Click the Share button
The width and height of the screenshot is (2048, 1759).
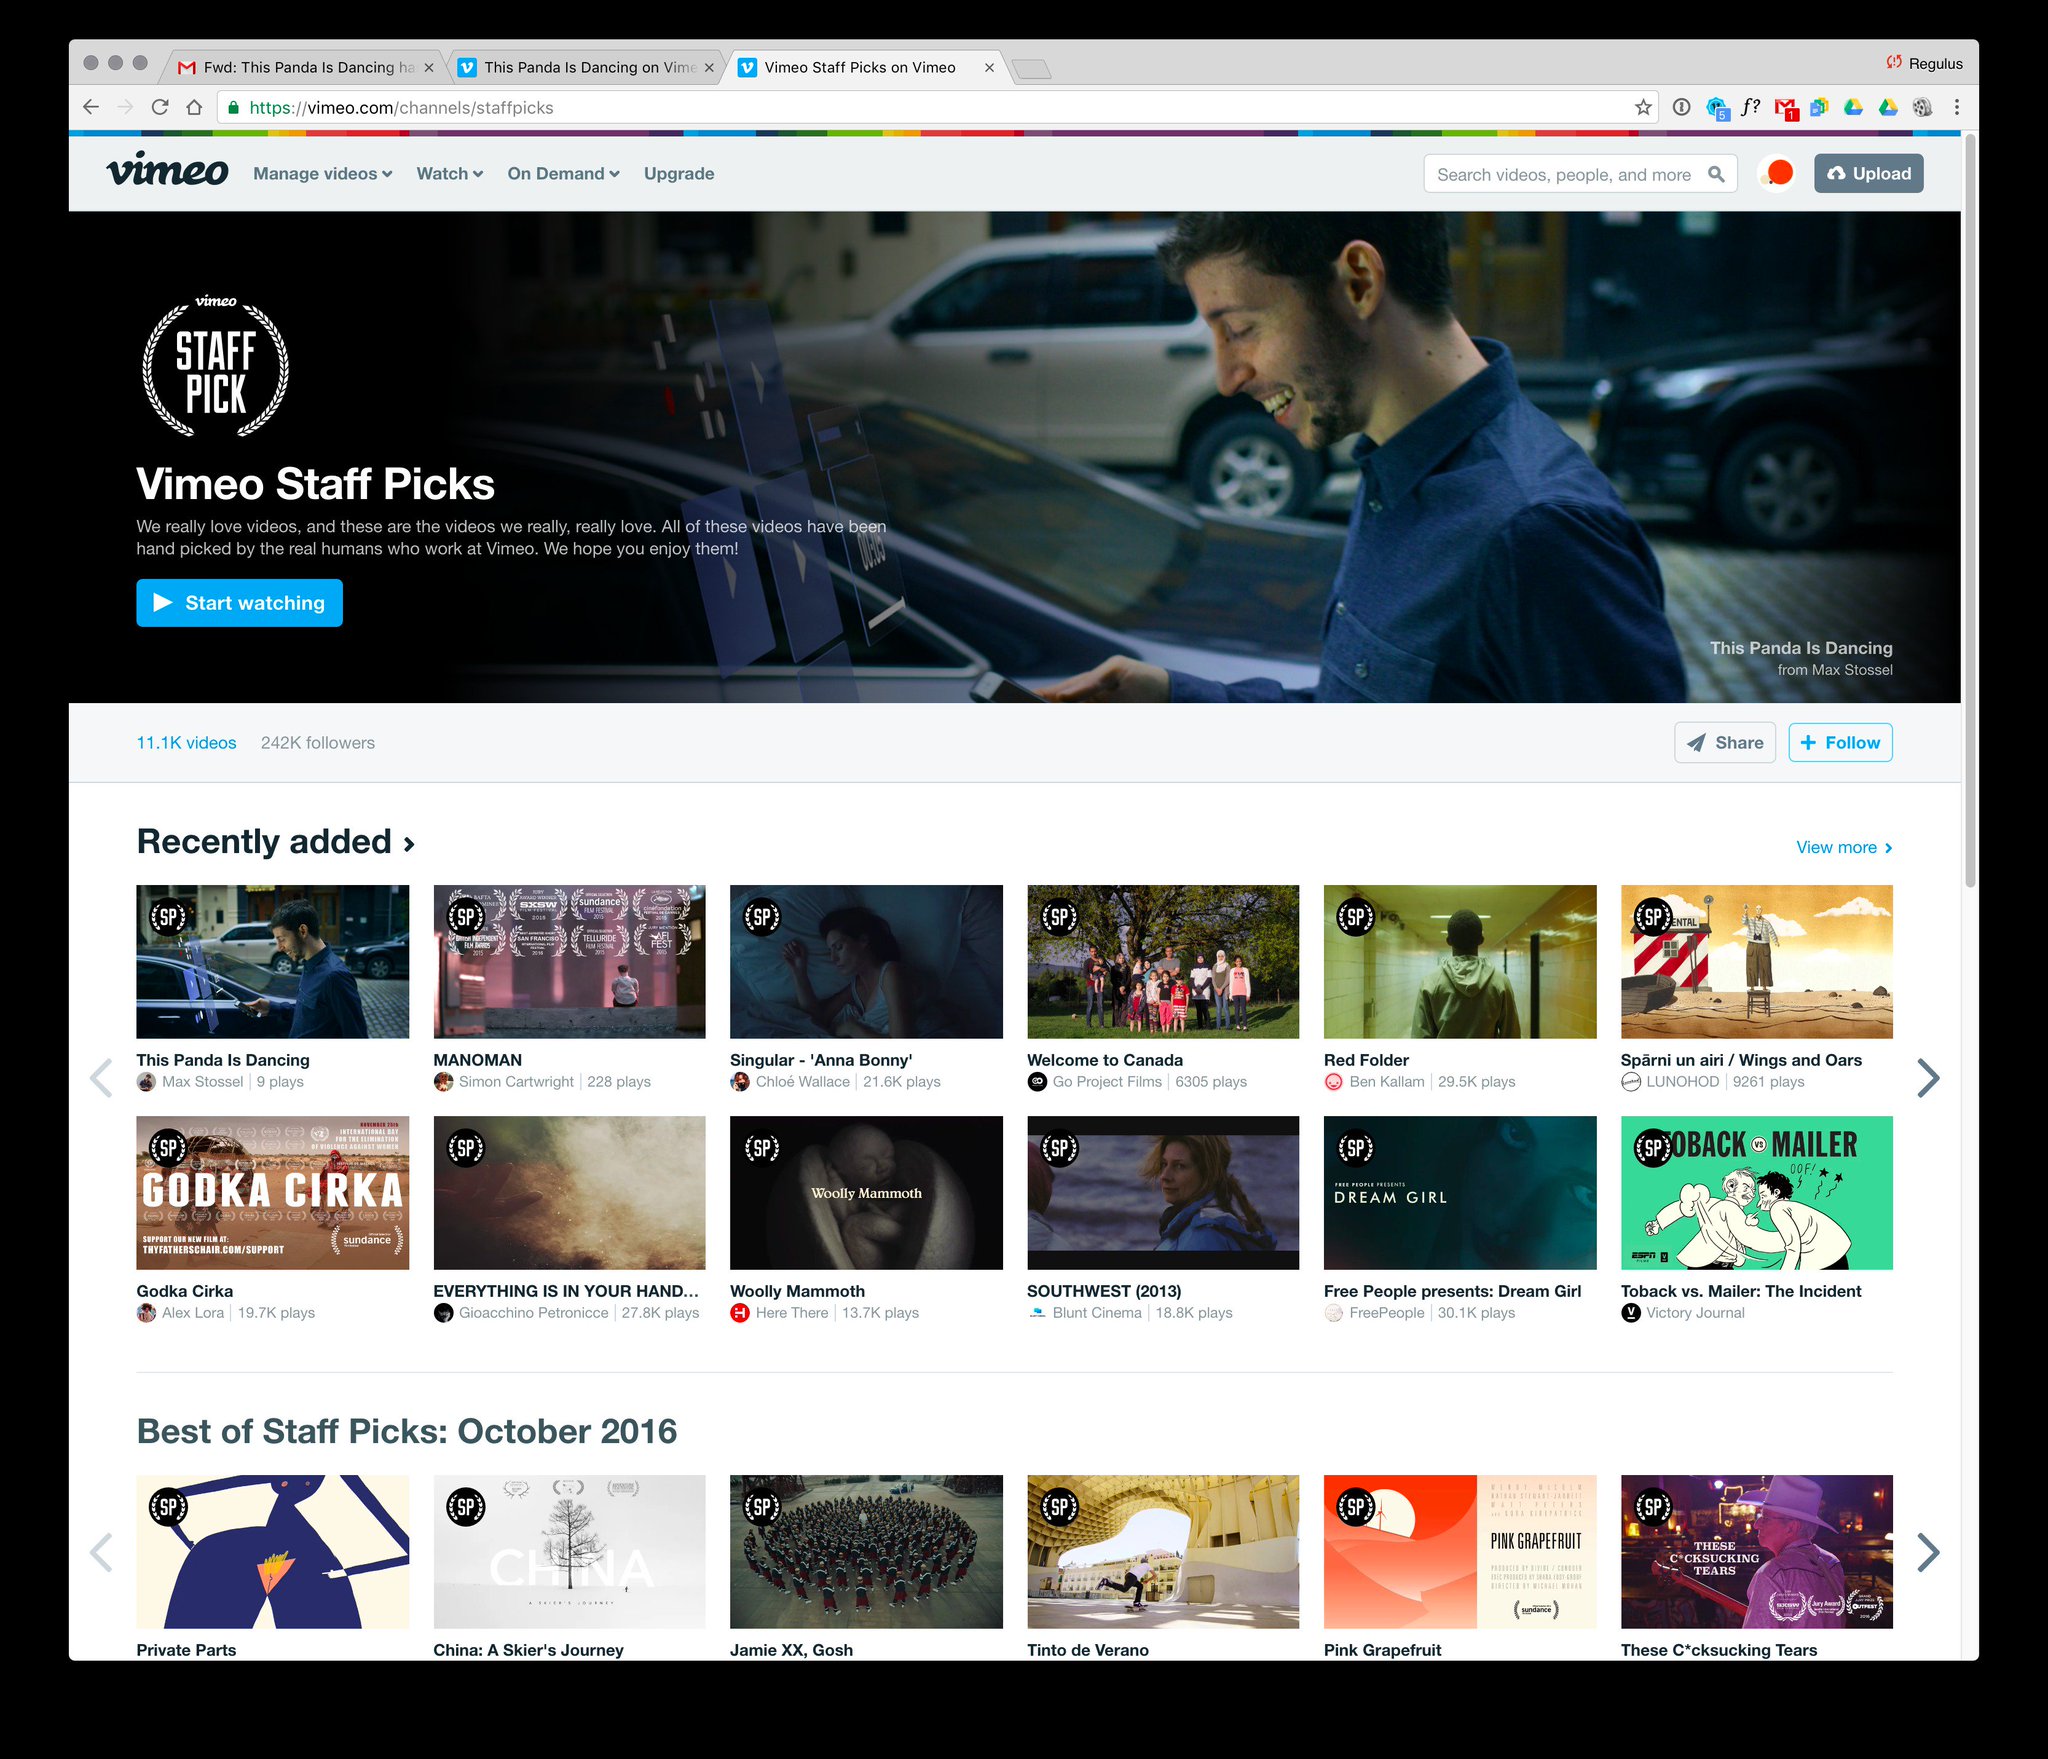pyautogui.click(x=1724, y=743)
